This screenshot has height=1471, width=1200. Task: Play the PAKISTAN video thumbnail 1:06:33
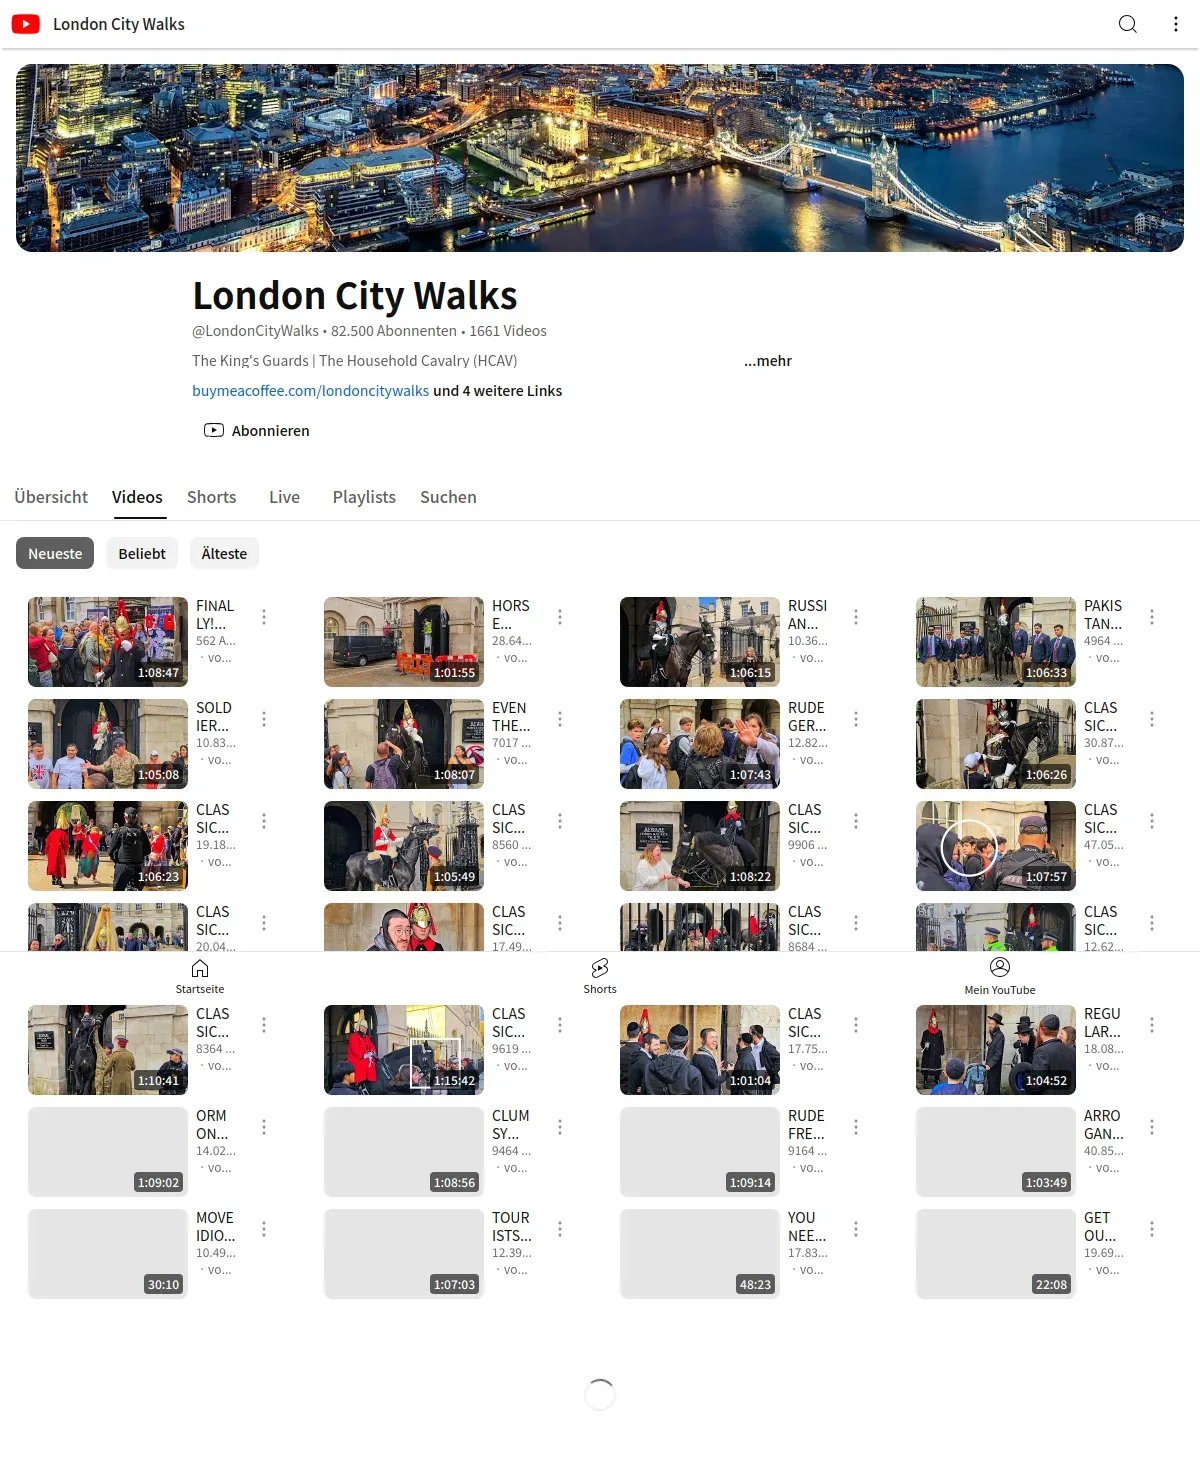pyautogui.click(x=996, y=642)
